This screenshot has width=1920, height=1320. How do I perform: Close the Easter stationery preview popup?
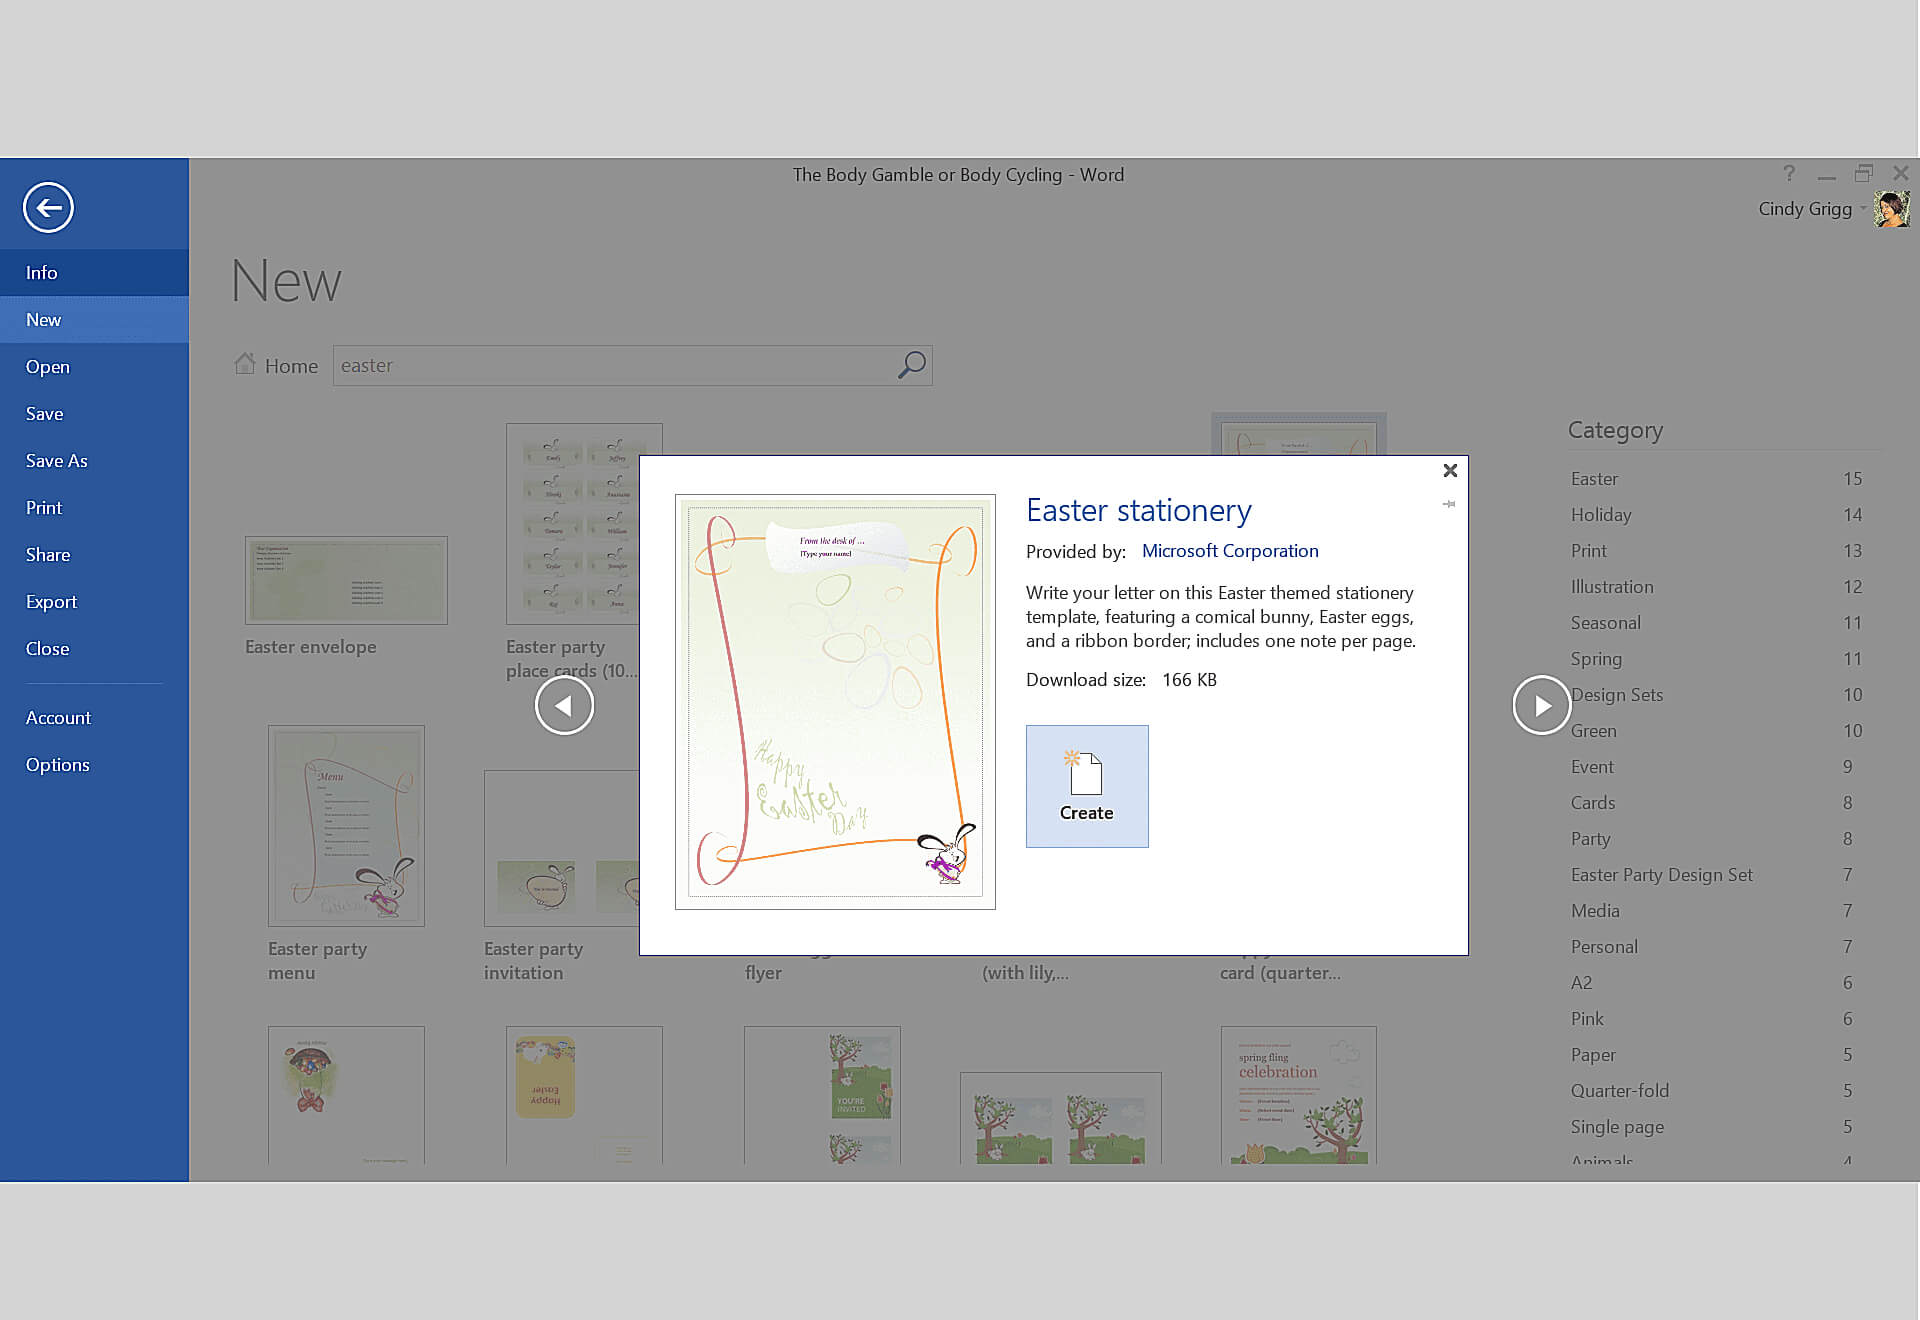[1450, 470]
